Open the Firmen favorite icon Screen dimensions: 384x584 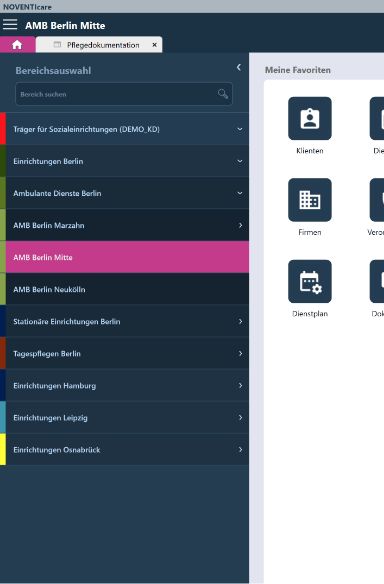(x=310, y=200)
